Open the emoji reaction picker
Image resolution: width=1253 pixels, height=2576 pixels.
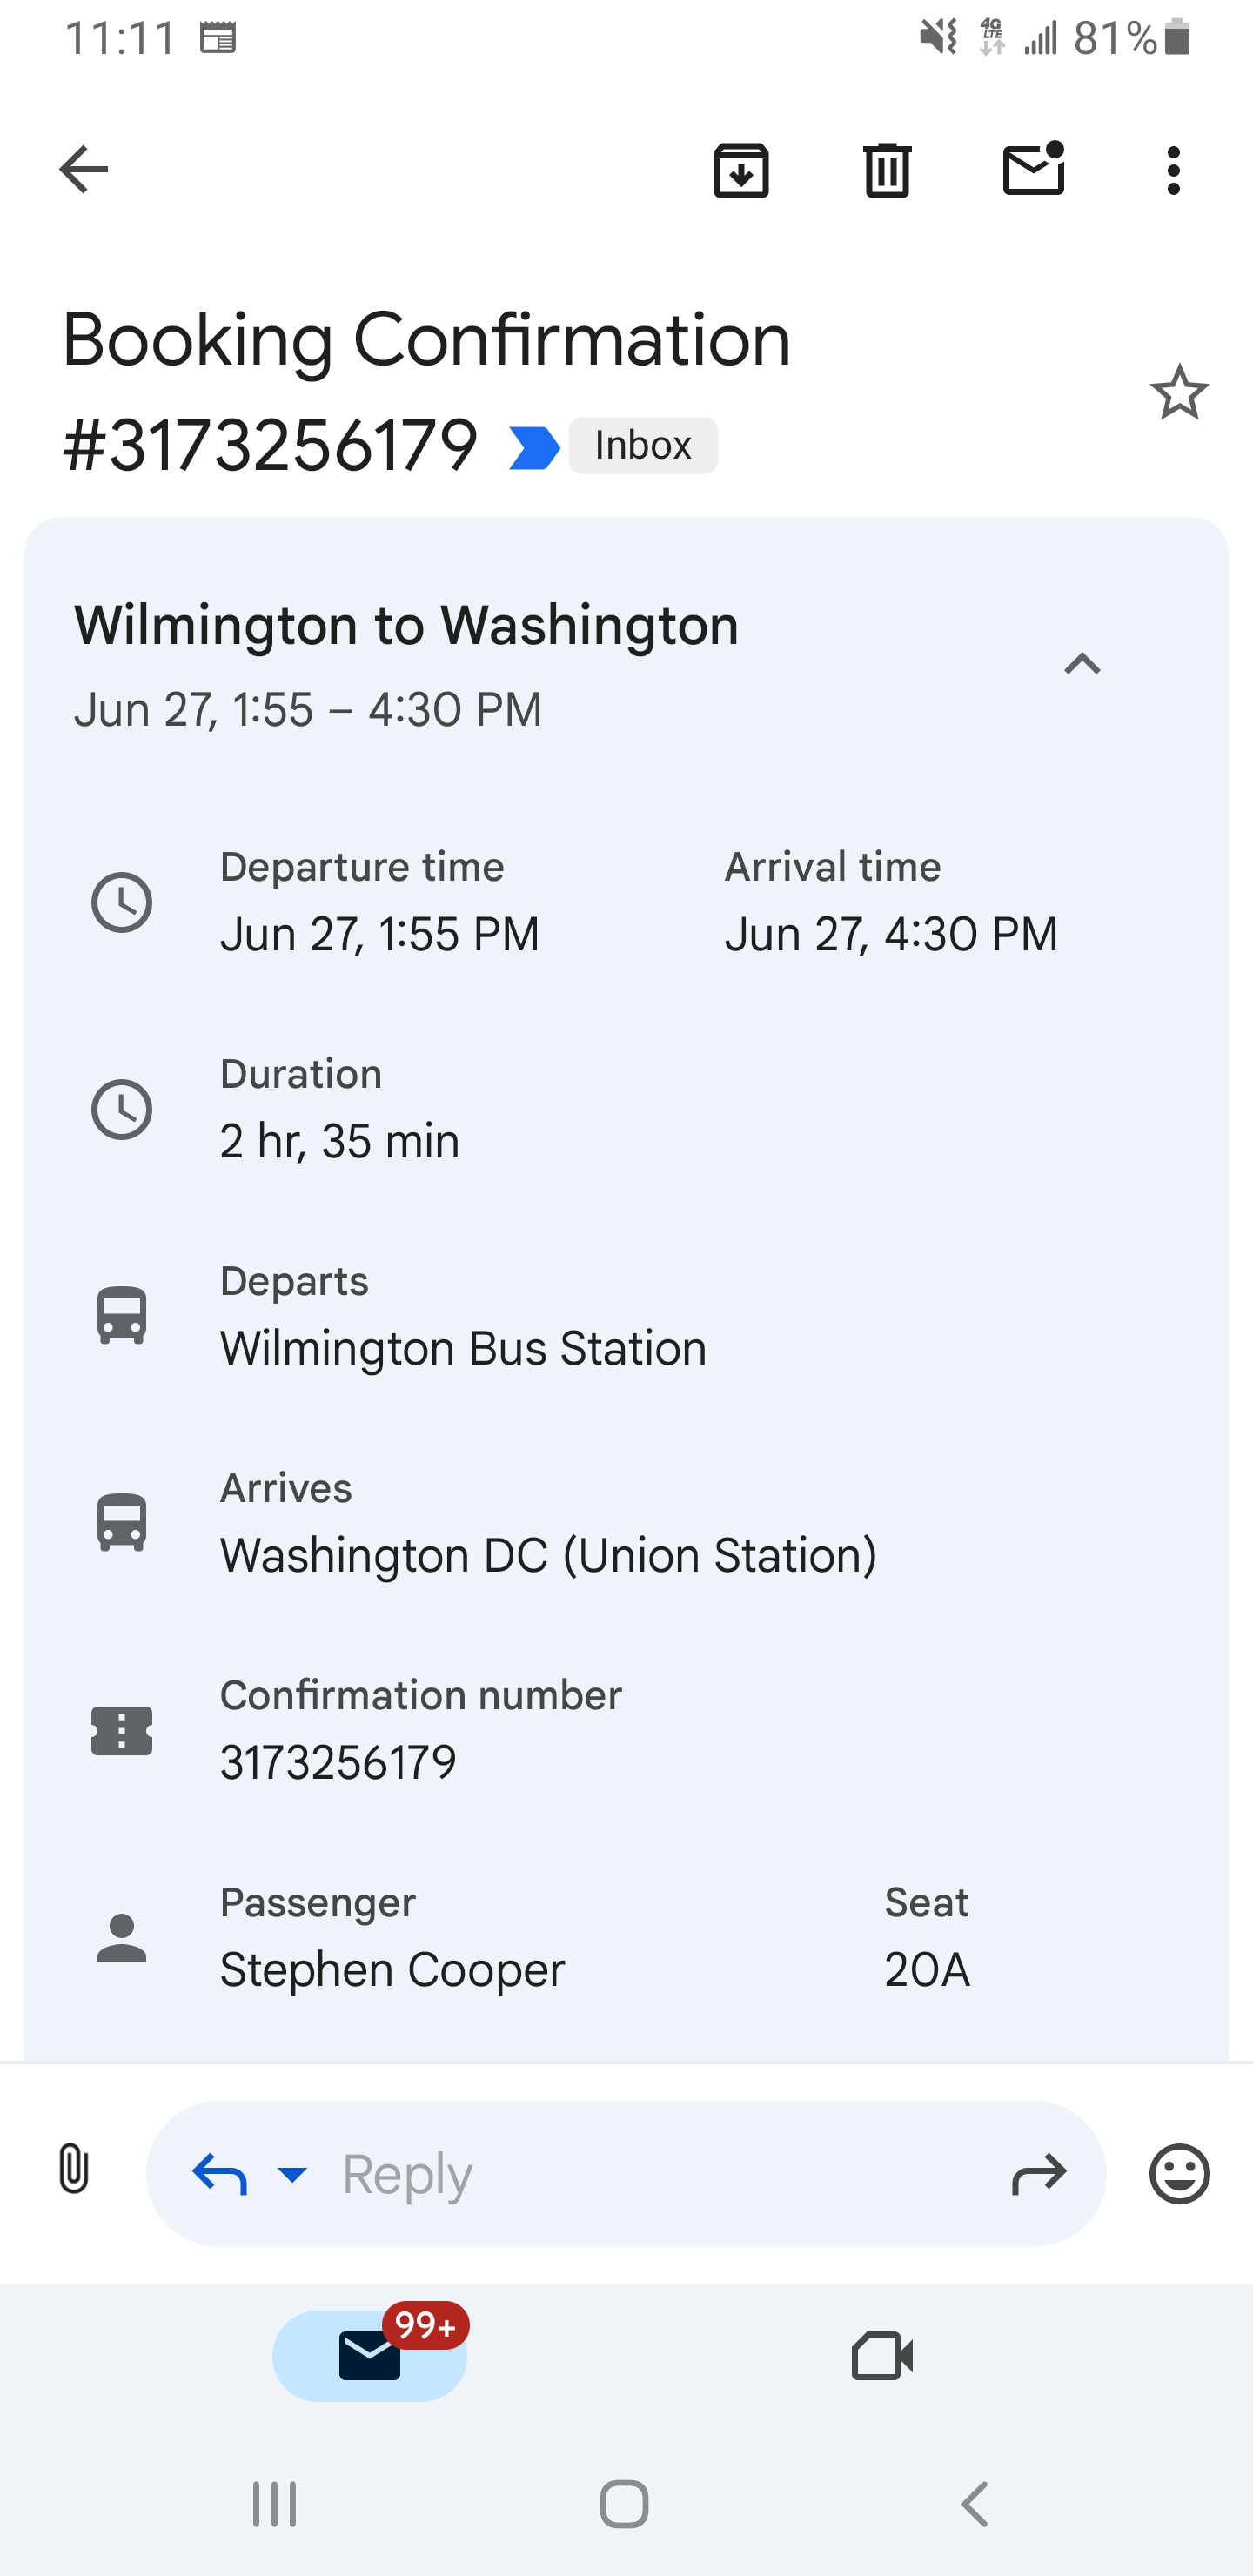coord(1179,2174)
